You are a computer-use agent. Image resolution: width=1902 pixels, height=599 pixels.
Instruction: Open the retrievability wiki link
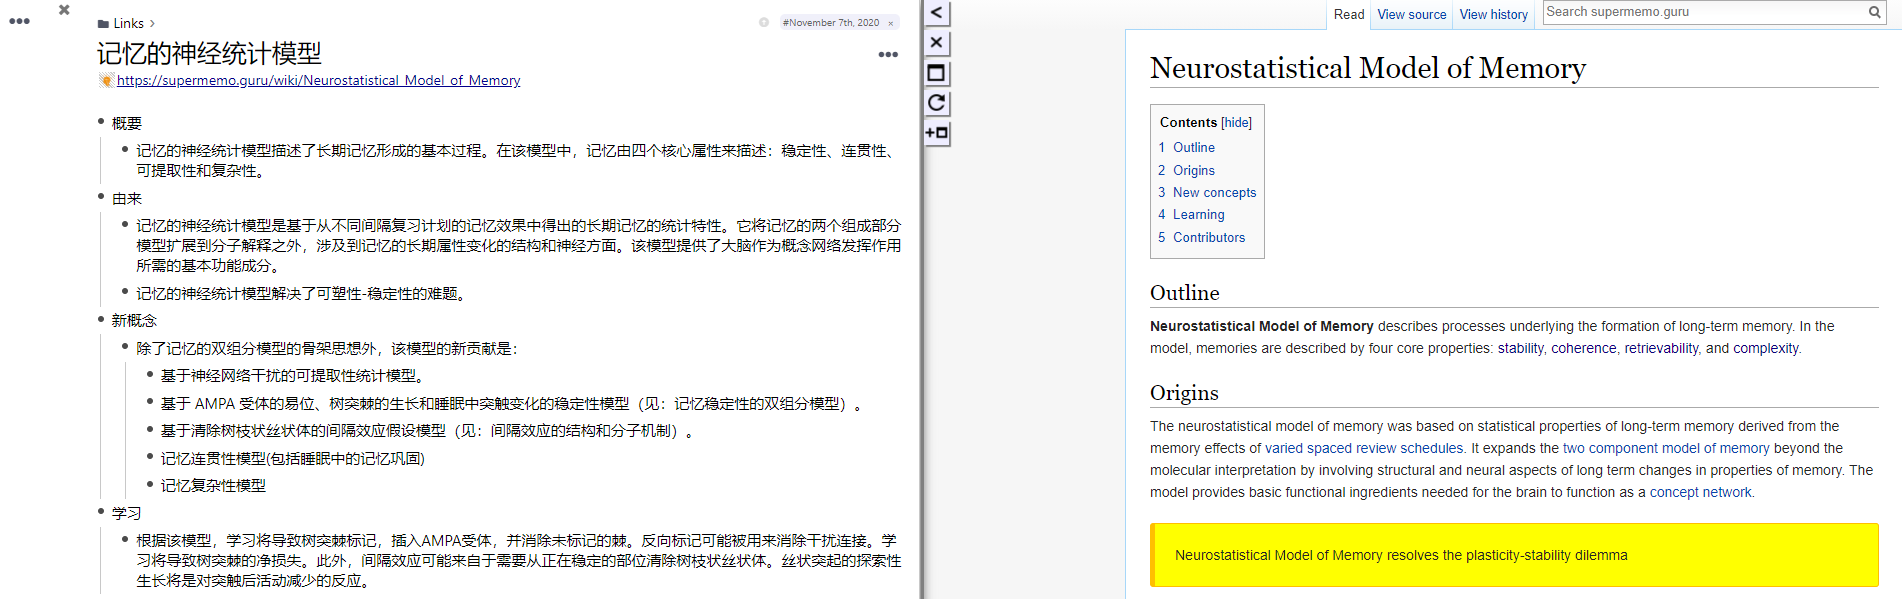(x=1661, y=348)
